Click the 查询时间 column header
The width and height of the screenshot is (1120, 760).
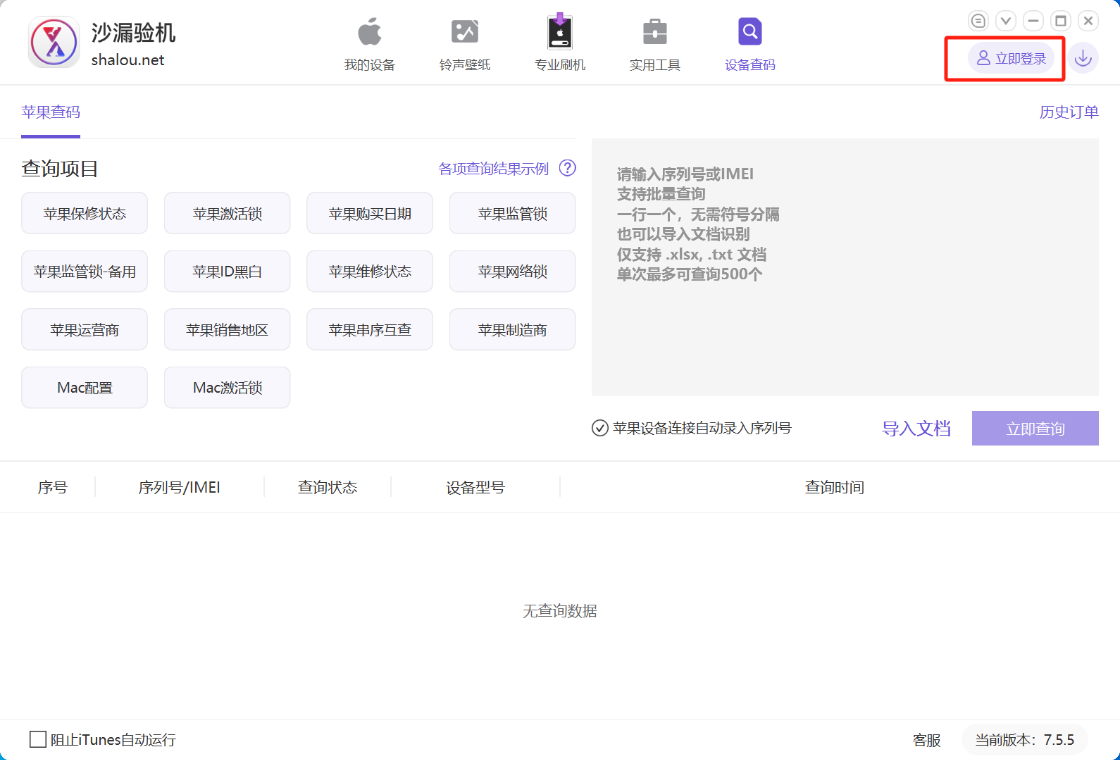(834, 487)
